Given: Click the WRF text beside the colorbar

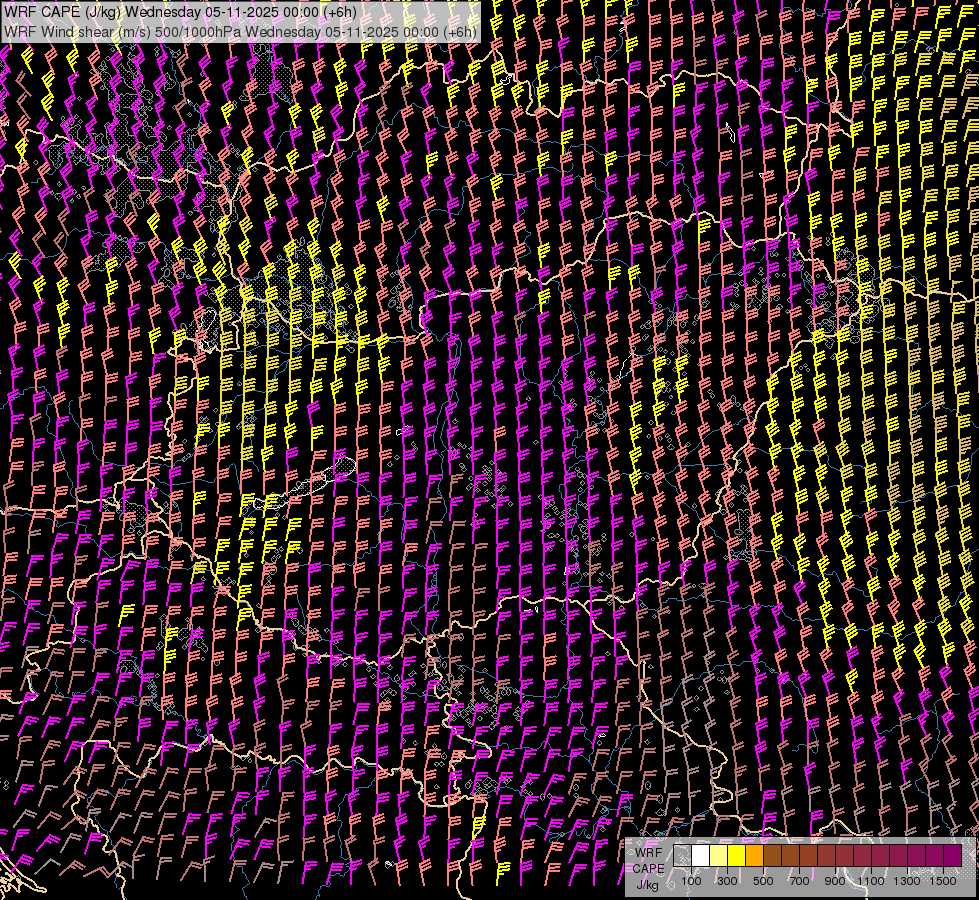Looking at the screenshot, I should point(648,851).
